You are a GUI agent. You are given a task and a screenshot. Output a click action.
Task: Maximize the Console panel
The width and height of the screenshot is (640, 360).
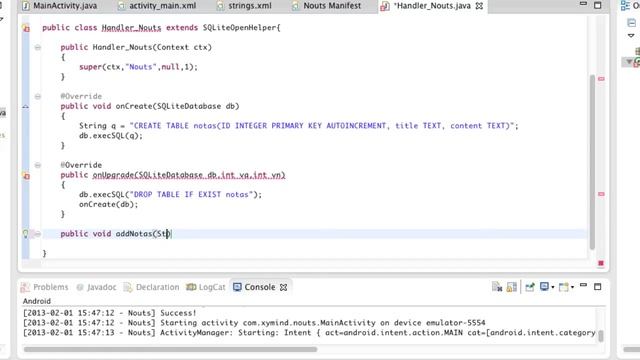point(598,287)
